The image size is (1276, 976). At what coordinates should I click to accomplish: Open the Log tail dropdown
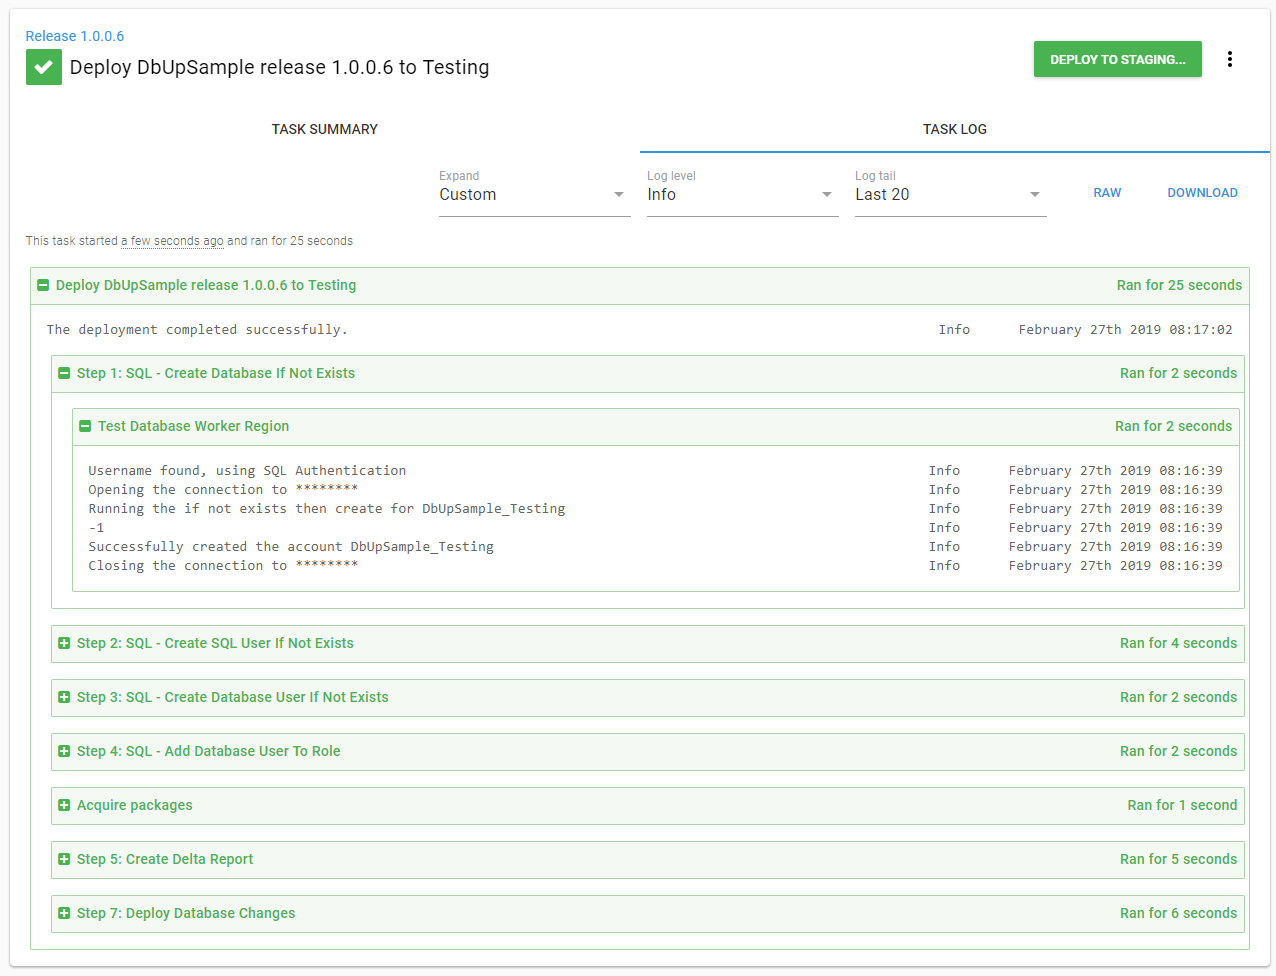(x=949, y=195)
